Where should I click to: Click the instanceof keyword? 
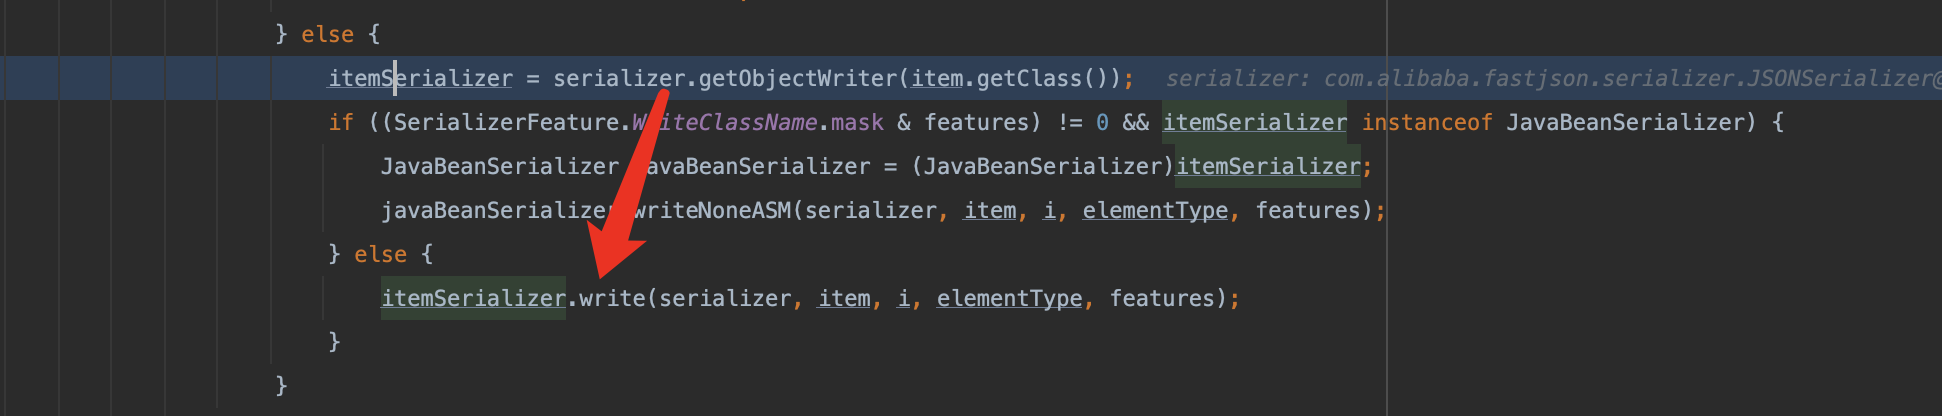pos(1427,122)
